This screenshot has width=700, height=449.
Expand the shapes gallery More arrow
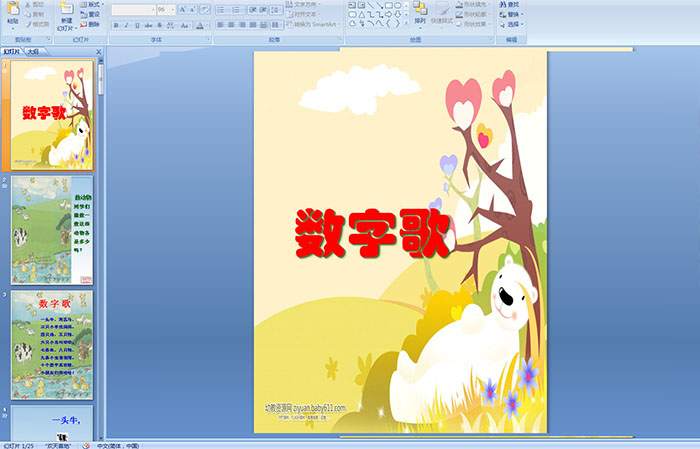click(x=406, y=24)
